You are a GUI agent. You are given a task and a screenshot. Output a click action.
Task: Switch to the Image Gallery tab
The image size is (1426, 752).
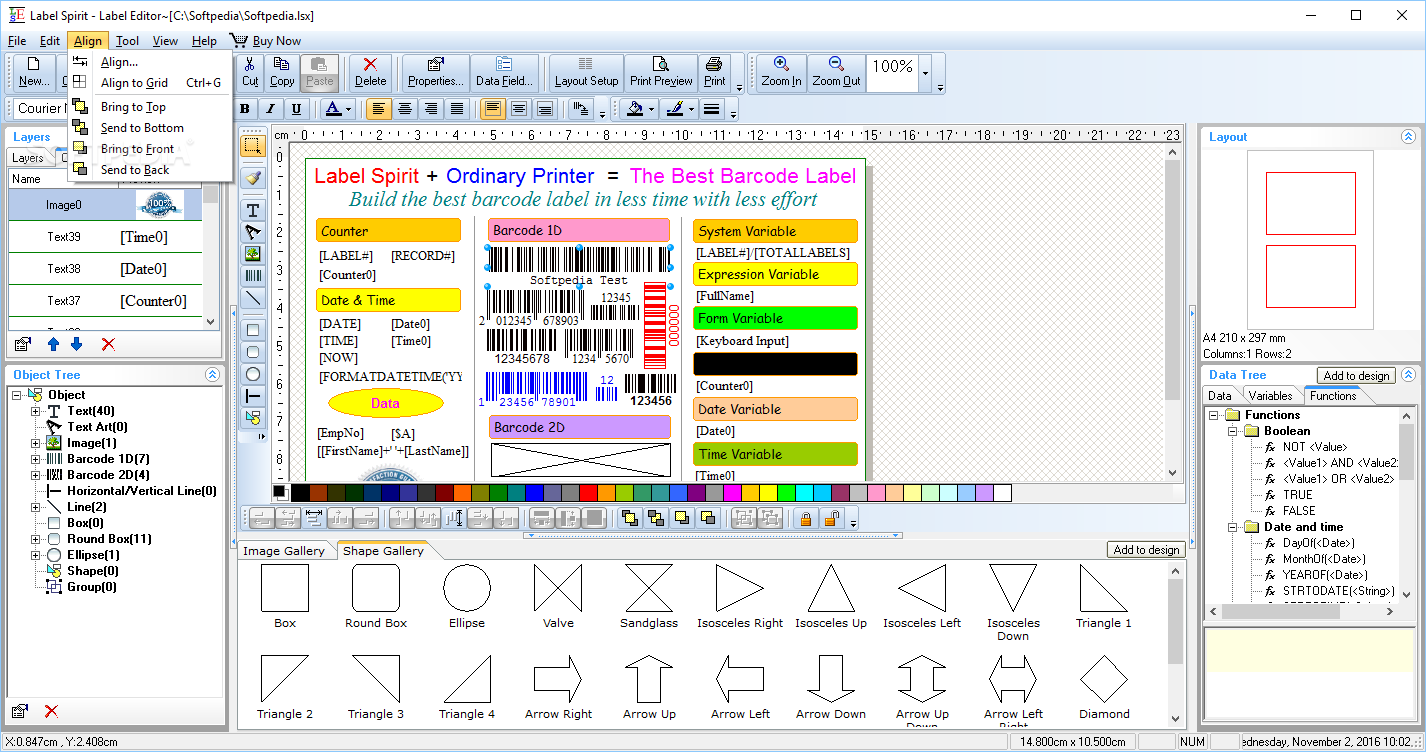click(284, 551)
